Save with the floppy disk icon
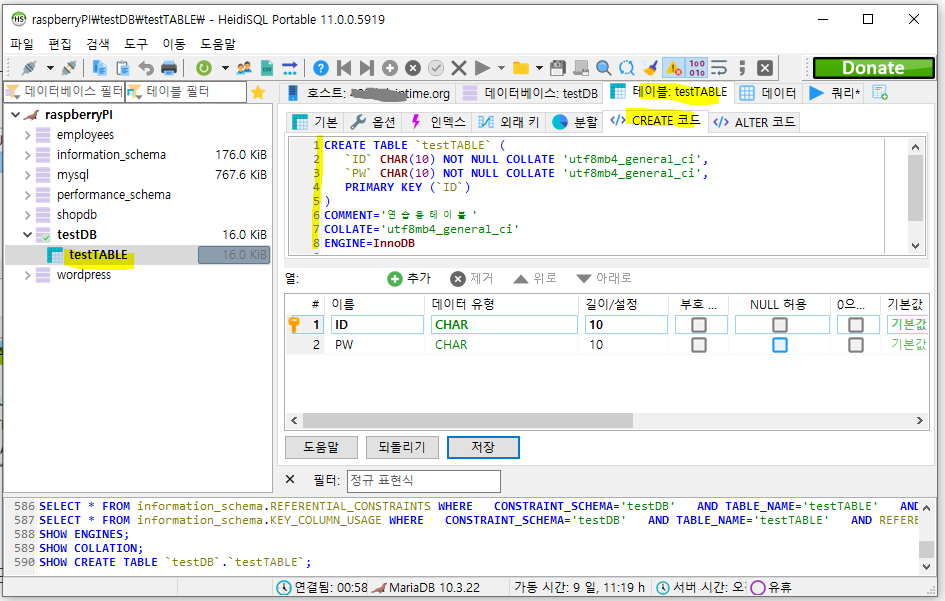 click(558, 68)
